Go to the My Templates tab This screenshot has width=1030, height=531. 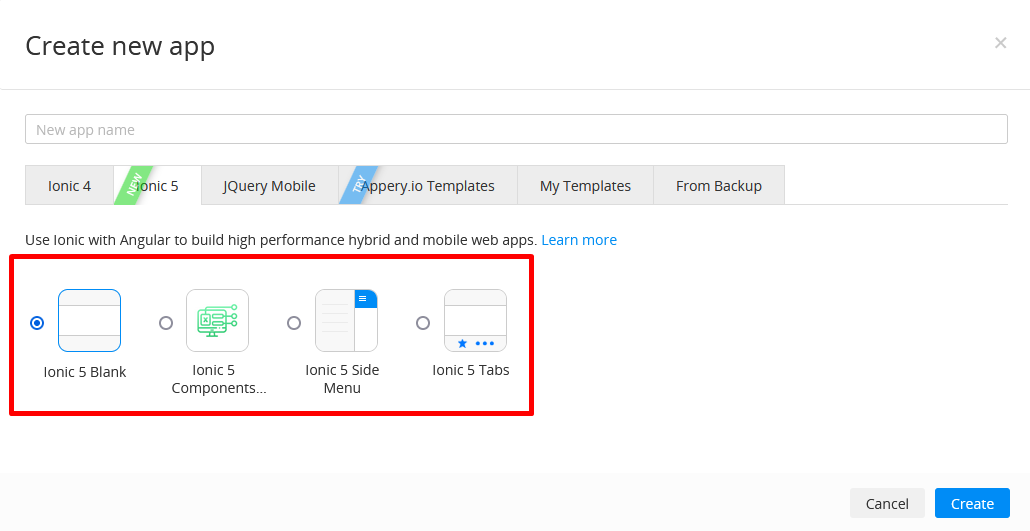point(585,186)
